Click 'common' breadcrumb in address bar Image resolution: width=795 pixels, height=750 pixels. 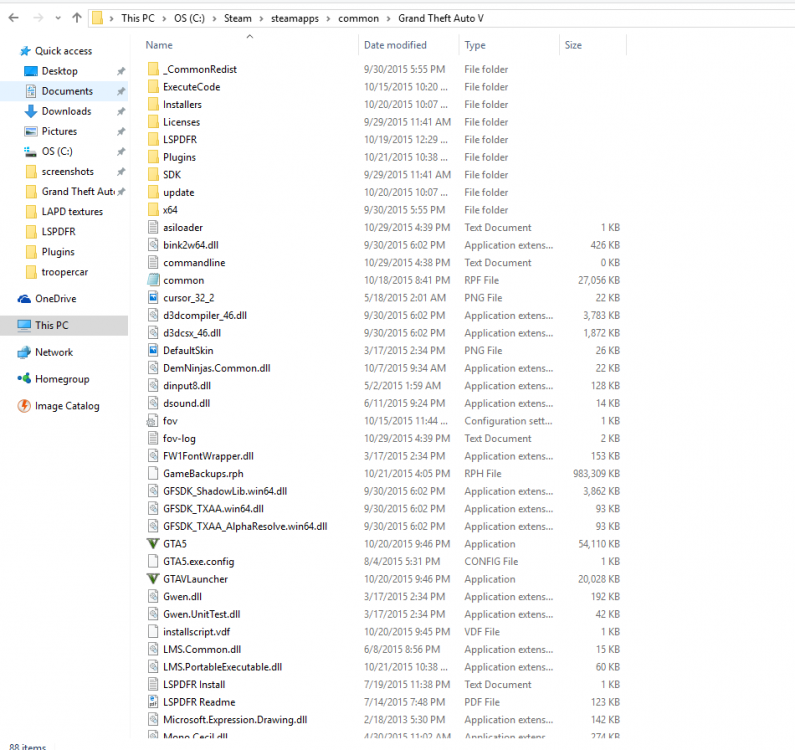(x=358, y=18)
